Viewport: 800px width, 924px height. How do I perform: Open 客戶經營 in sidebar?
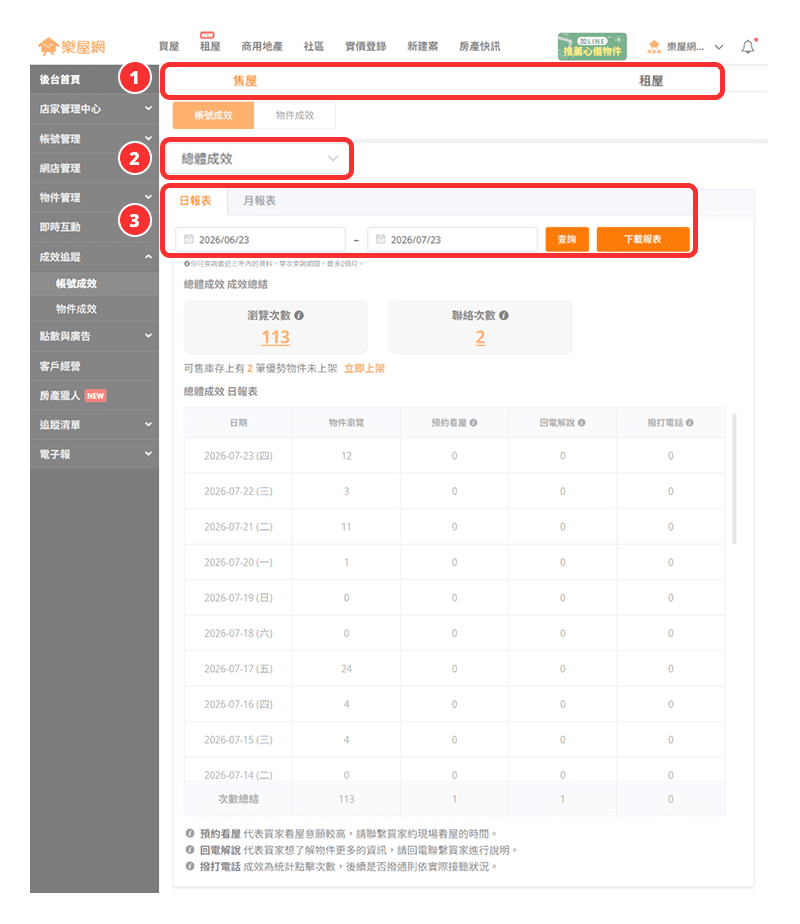(x=94, y=366)
